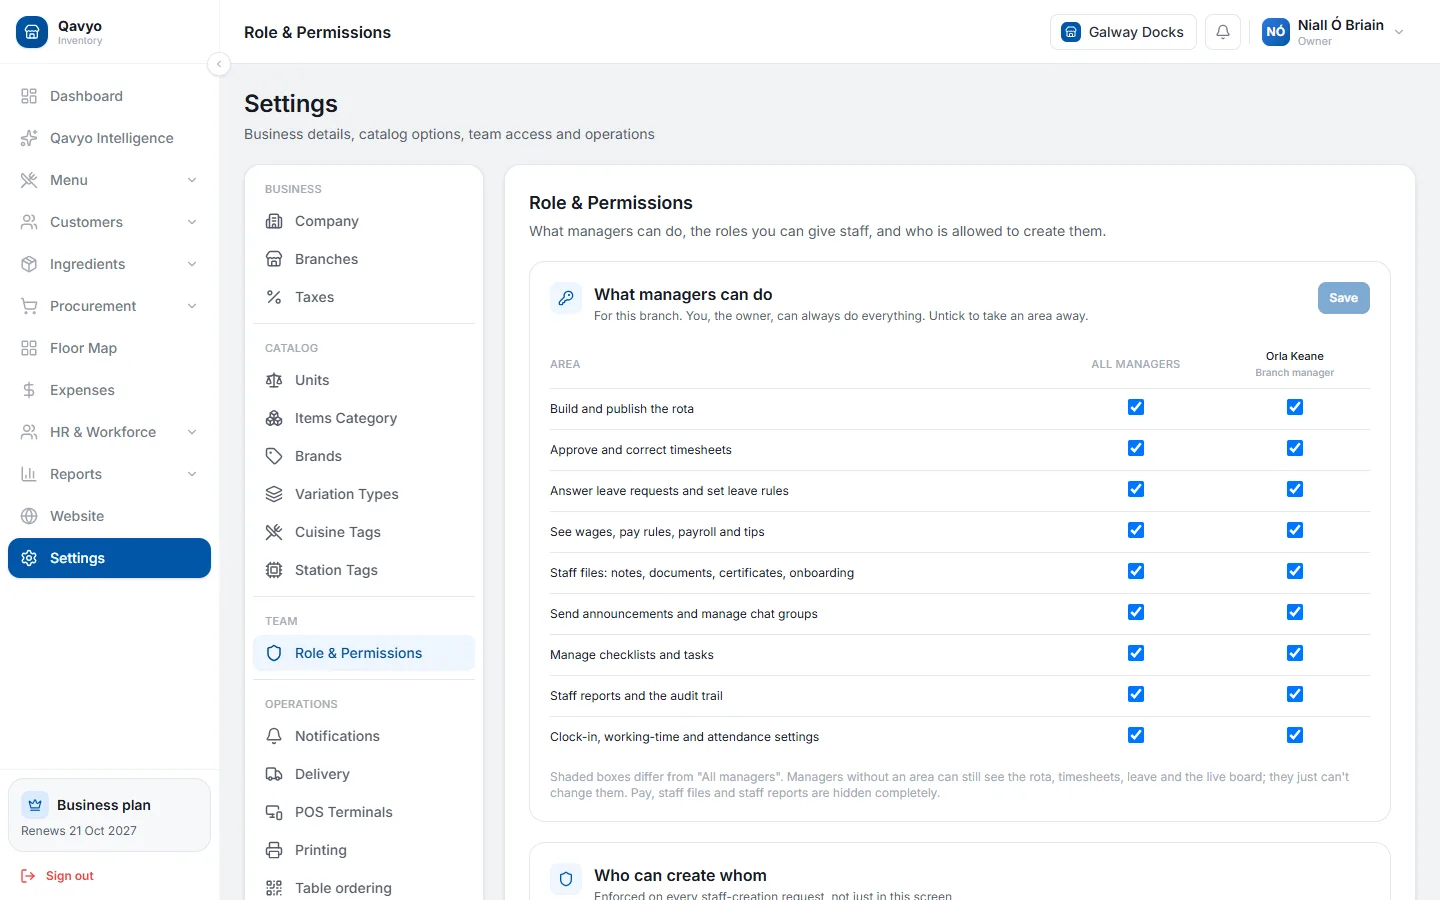Click the Cuisine Tags utensils icon
This screenshot has height=900, width=1440.
(274, 532)
